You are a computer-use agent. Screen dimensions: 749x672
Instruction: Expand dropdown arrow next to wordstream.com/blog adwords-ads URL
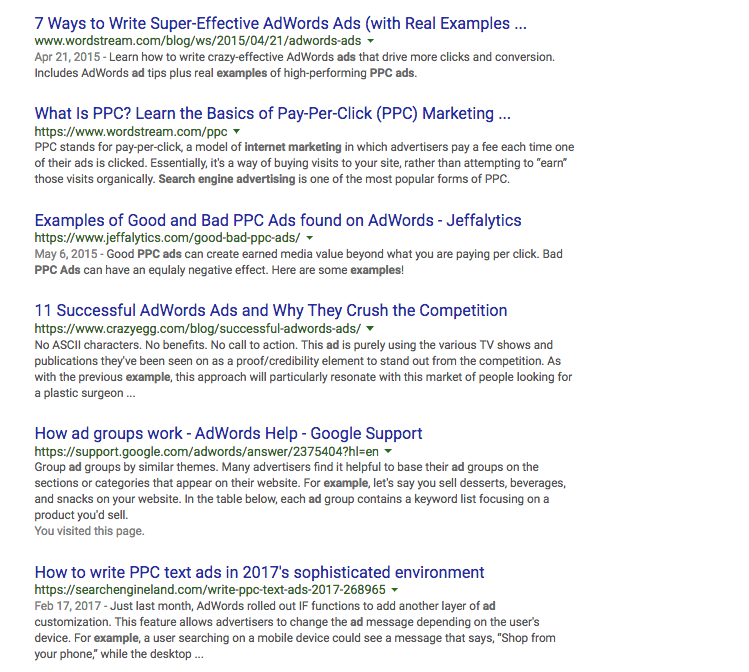(x=371, y=41)
